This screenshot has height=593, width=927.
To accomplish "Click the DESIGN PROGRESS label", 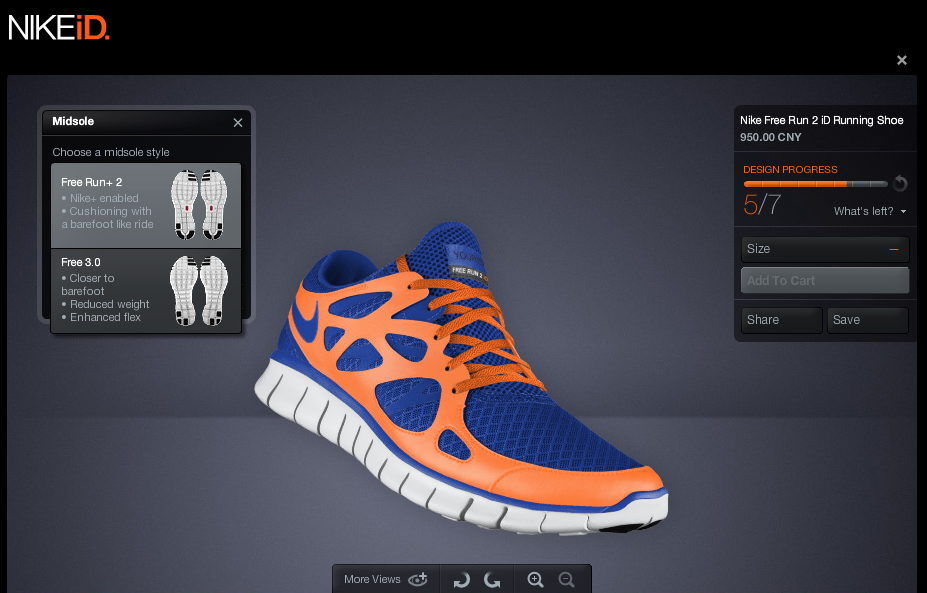I will (x=790, y=170).
